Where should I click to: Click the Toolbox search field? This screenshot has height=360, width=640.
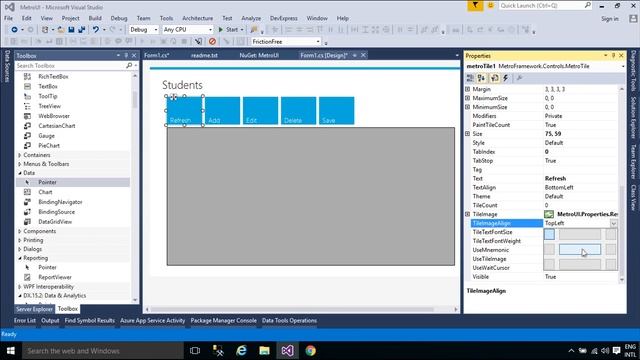point(71,66)
